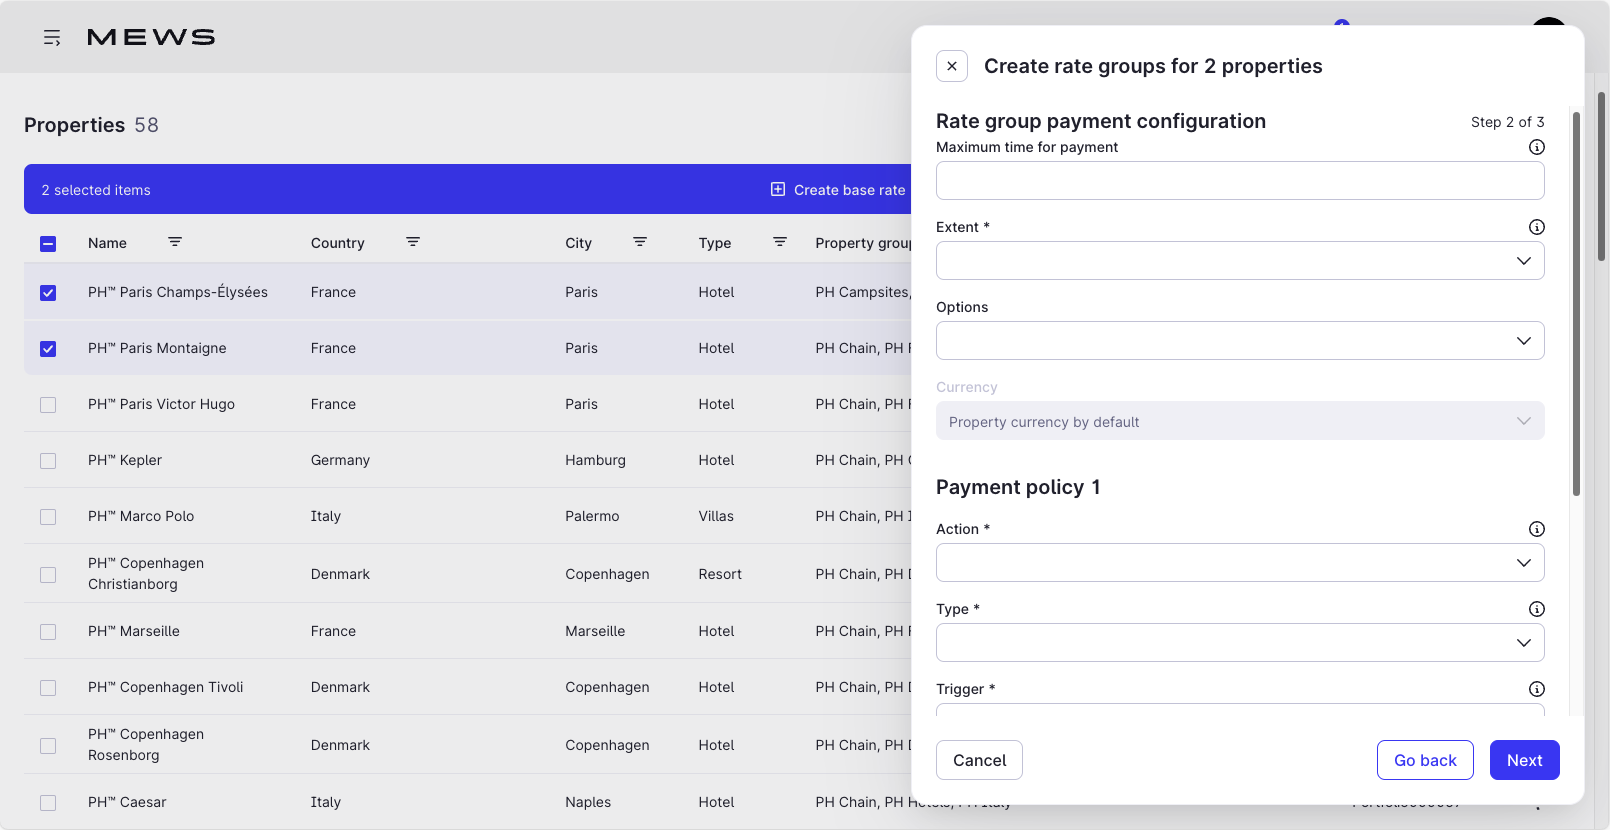This screenshot has height=830, width=1610.
Task: Check the PH Paris Victor Hugo row
Action: (48, 404)
